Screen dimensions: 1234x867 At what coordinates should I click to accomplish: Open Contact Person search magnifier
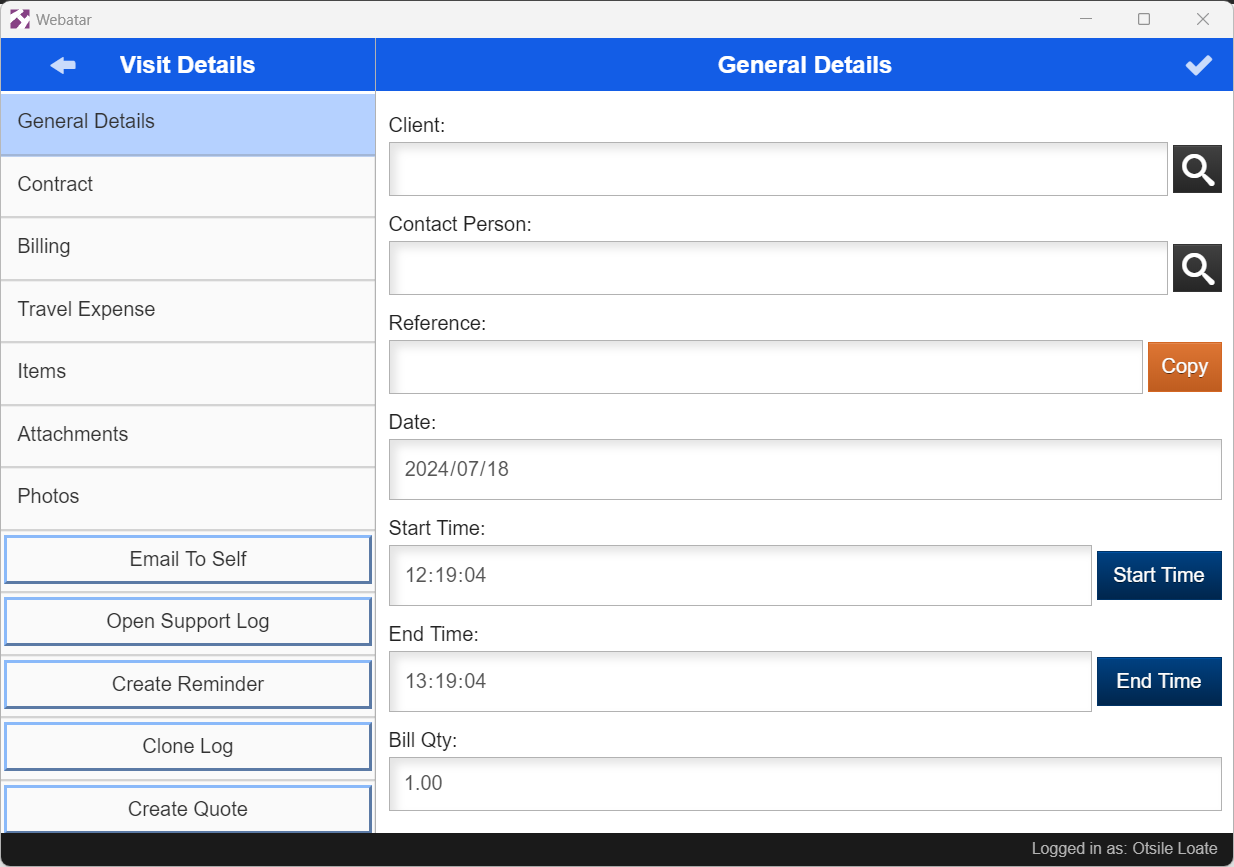click(x=1197, y=268)
